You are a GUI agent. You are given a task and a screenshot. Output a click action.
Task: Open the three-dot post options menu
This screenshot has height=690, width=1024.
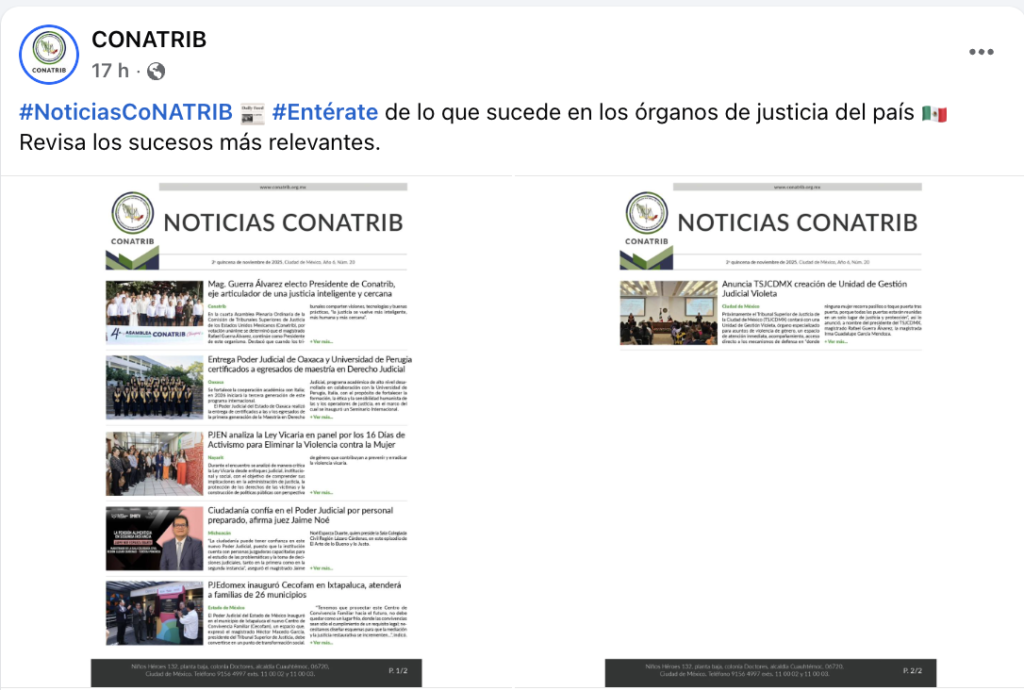click(982, 53)
